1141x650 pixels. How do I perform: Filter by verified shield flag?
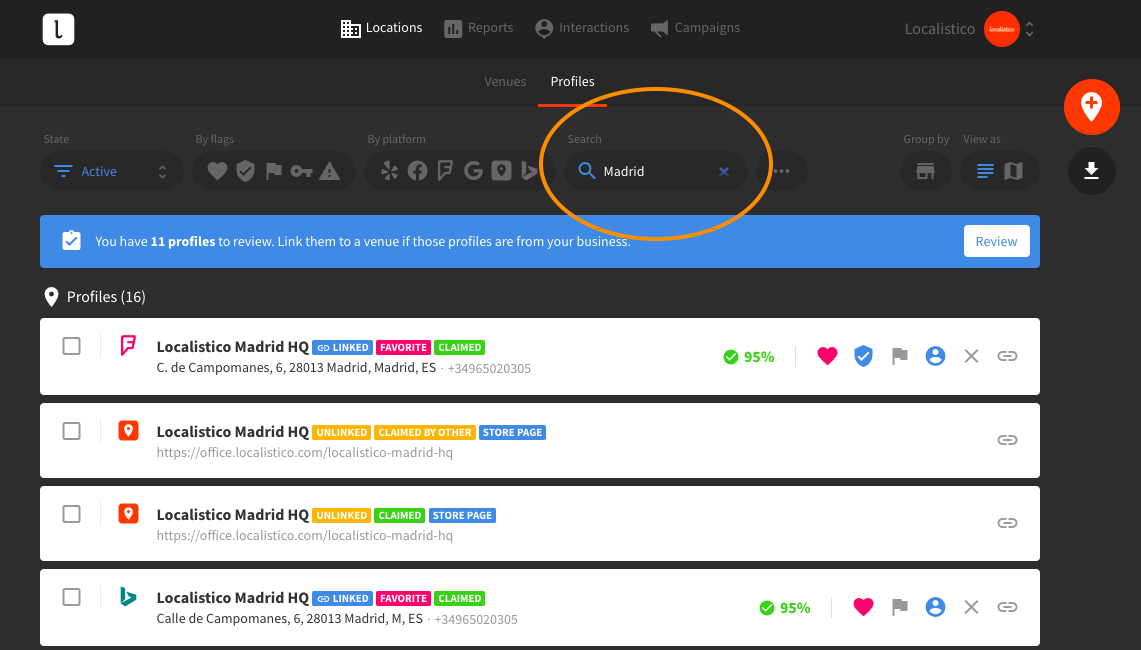coord(245,171)
